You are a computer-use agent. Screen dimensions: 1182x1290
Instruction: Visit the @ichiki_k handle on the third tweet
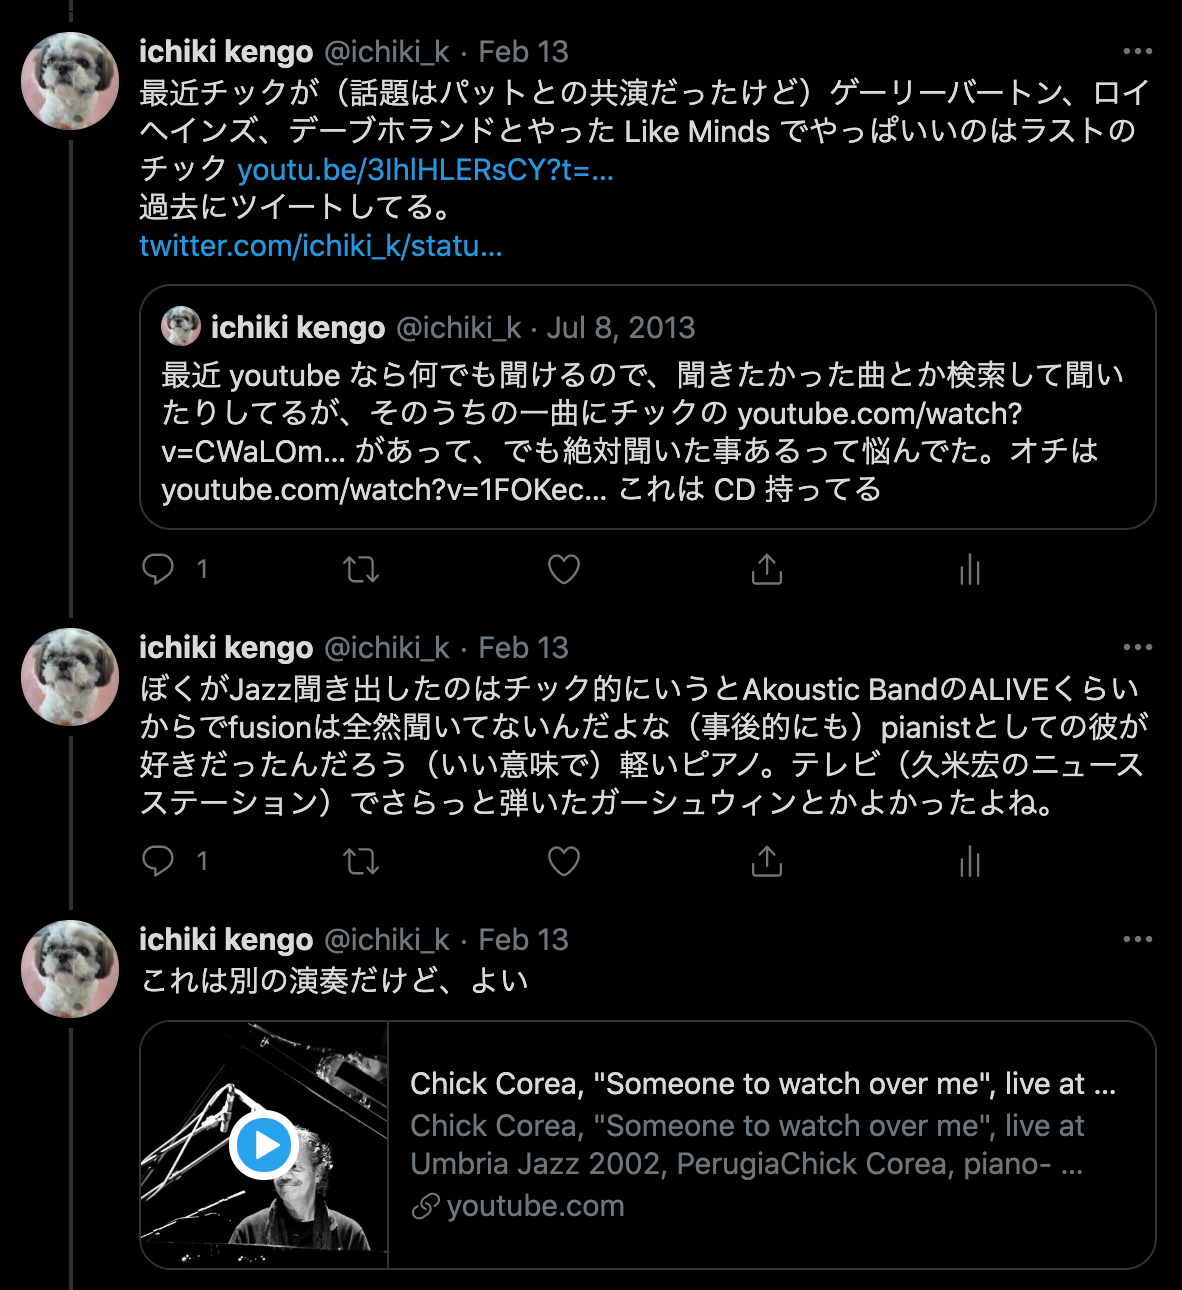click(x=387, y=940)
